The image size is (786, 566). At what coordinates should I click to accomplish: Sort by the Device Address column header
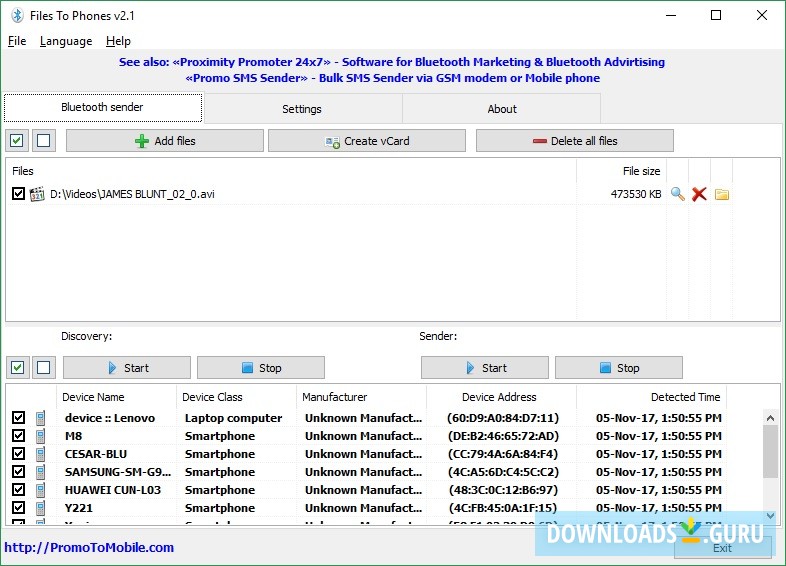(x=501, y=397)
